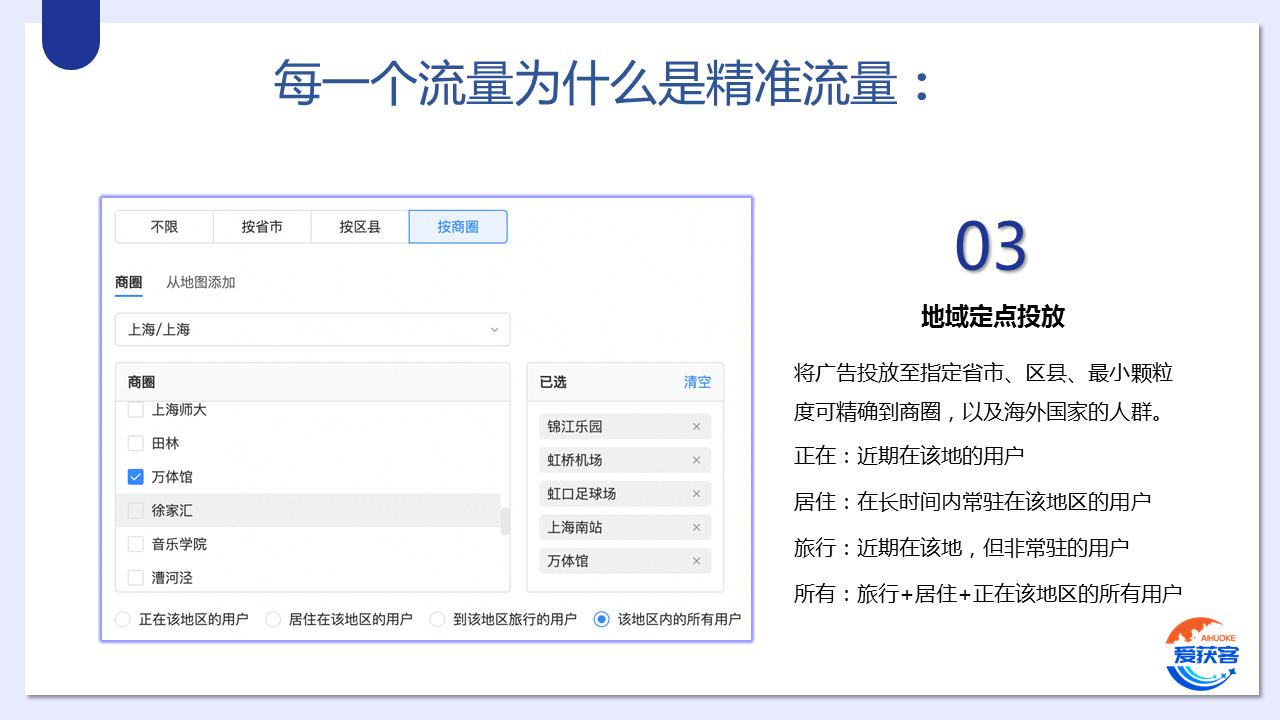Remove 上海南站 with its X icon
Viewport: 1280px width, 720px height.
[697, 527]
